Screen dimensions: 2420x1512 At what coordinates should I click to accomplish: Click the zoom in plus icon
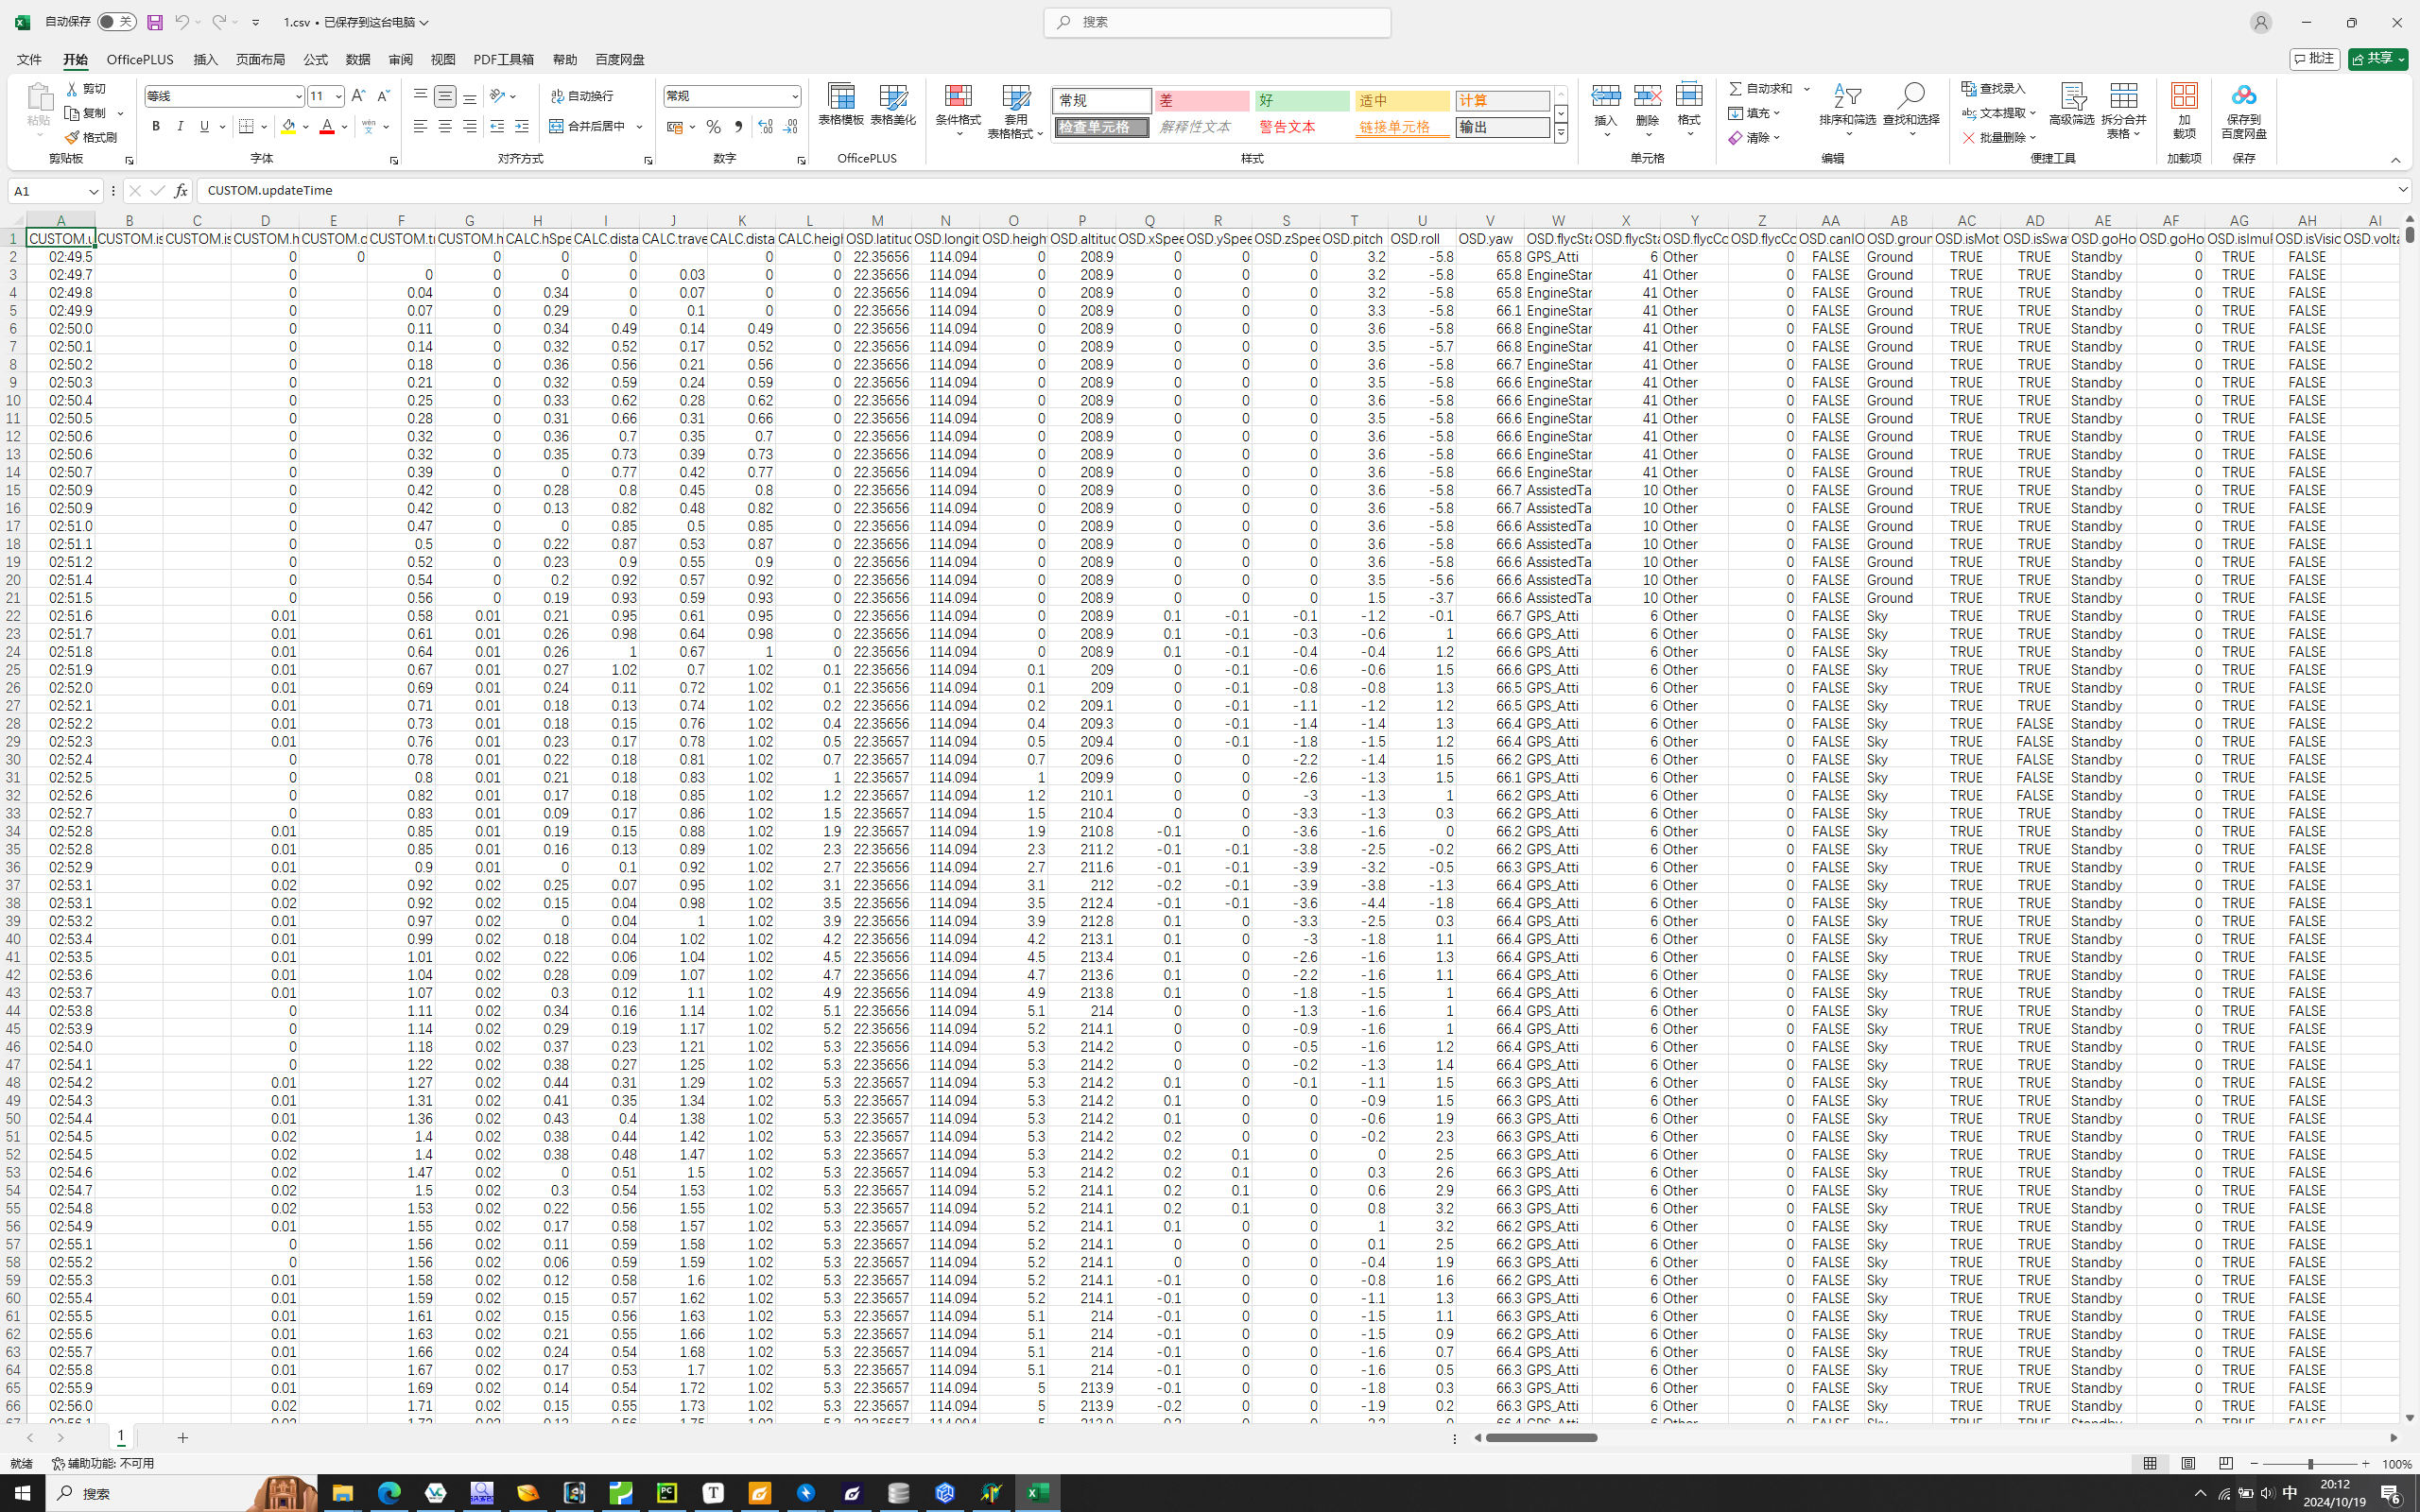click(x=2366, y=1463)
